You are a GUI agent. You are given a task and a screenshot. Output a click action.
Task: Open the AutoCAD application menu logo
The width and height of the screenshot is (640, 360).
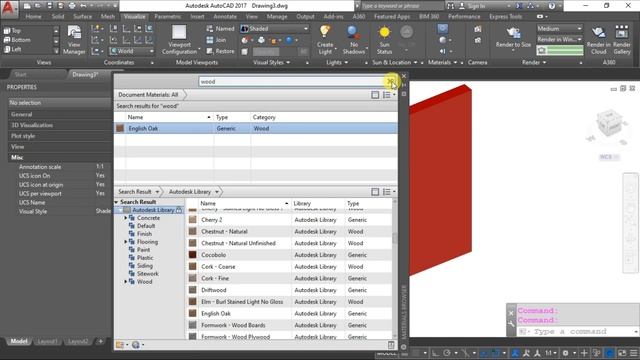(x=9, y=9)
